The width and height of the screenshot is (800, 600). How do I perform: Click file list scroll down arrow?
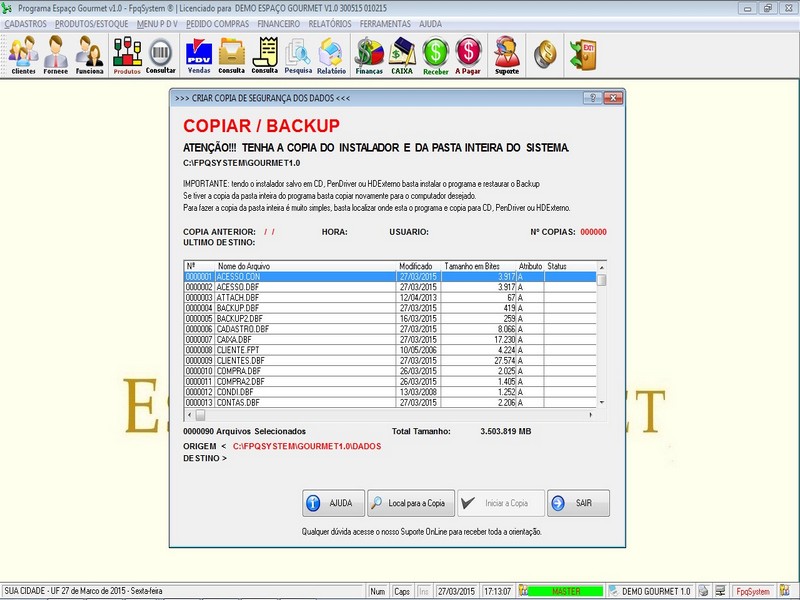click(x=602, y=403)
